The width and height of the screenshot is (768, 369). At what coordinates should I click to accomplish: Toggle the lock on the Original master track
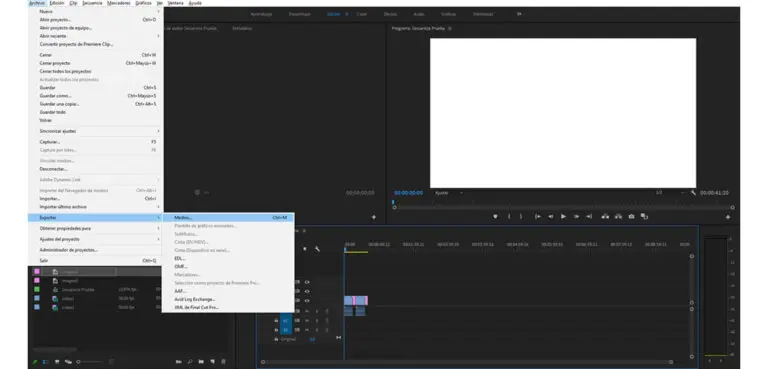pos(276,339)
